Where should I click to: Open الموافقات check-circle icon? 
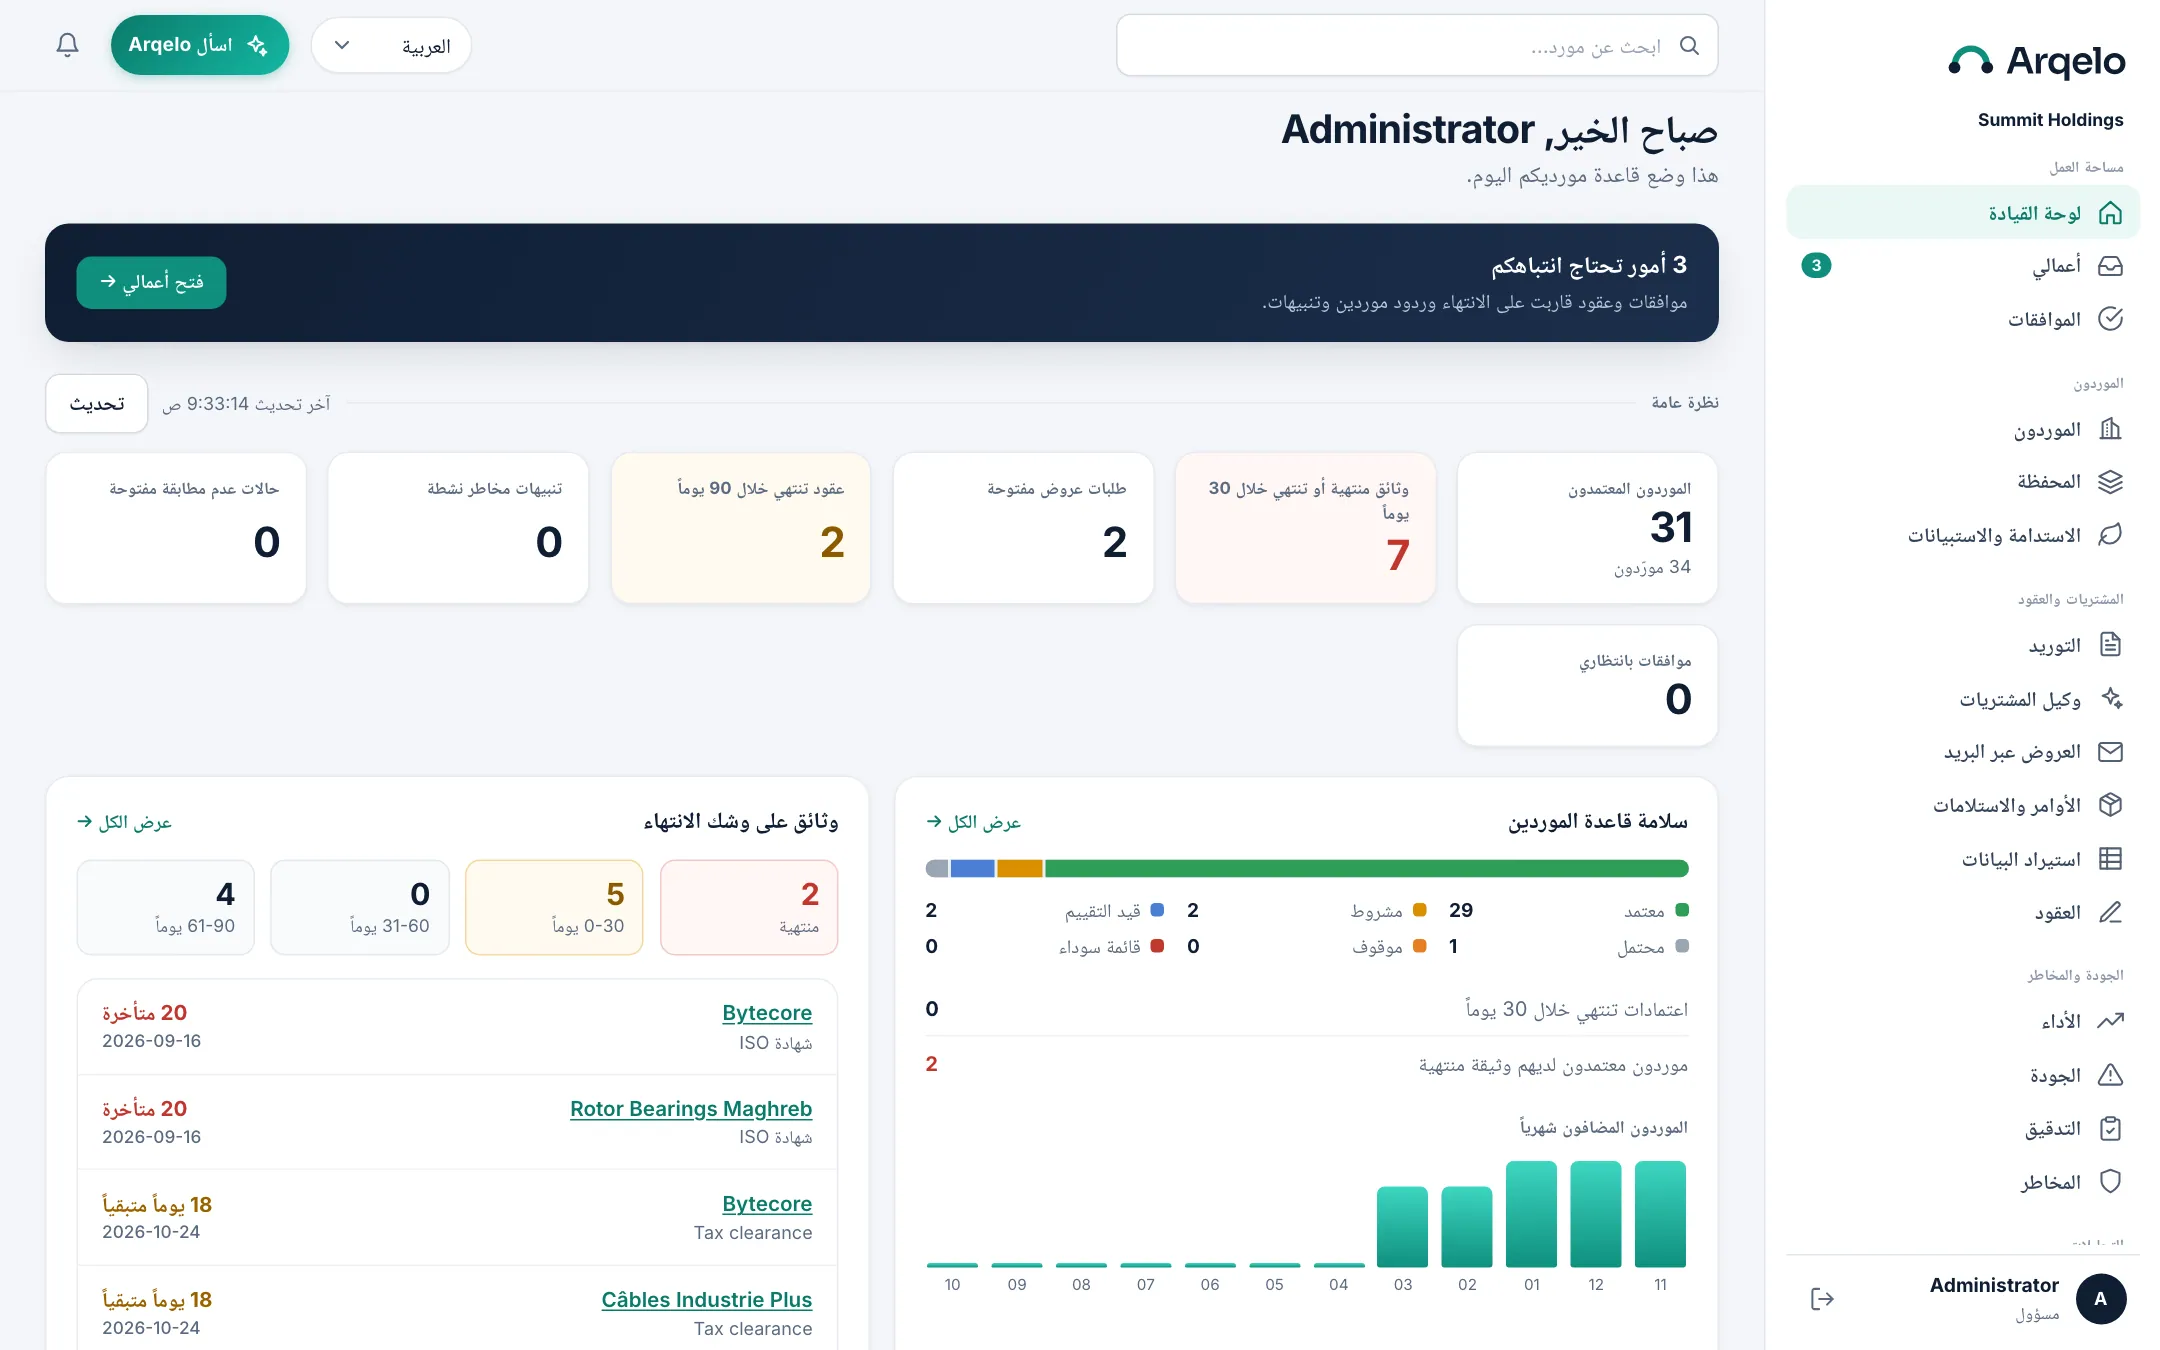point(2110,319)
